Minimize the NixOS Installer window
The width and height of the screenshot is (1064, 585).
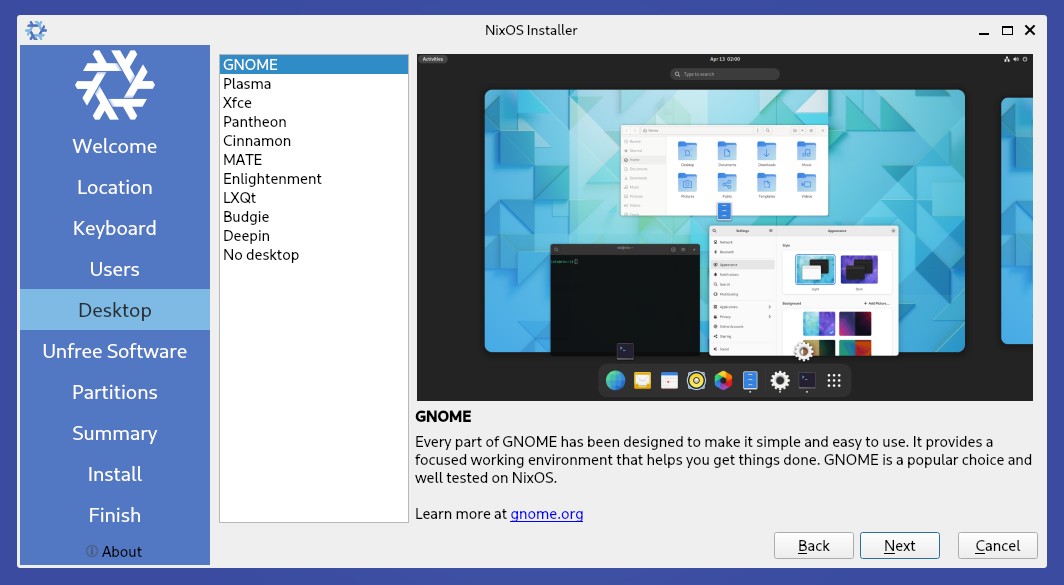pyautogui.click(x=984, y=31)
